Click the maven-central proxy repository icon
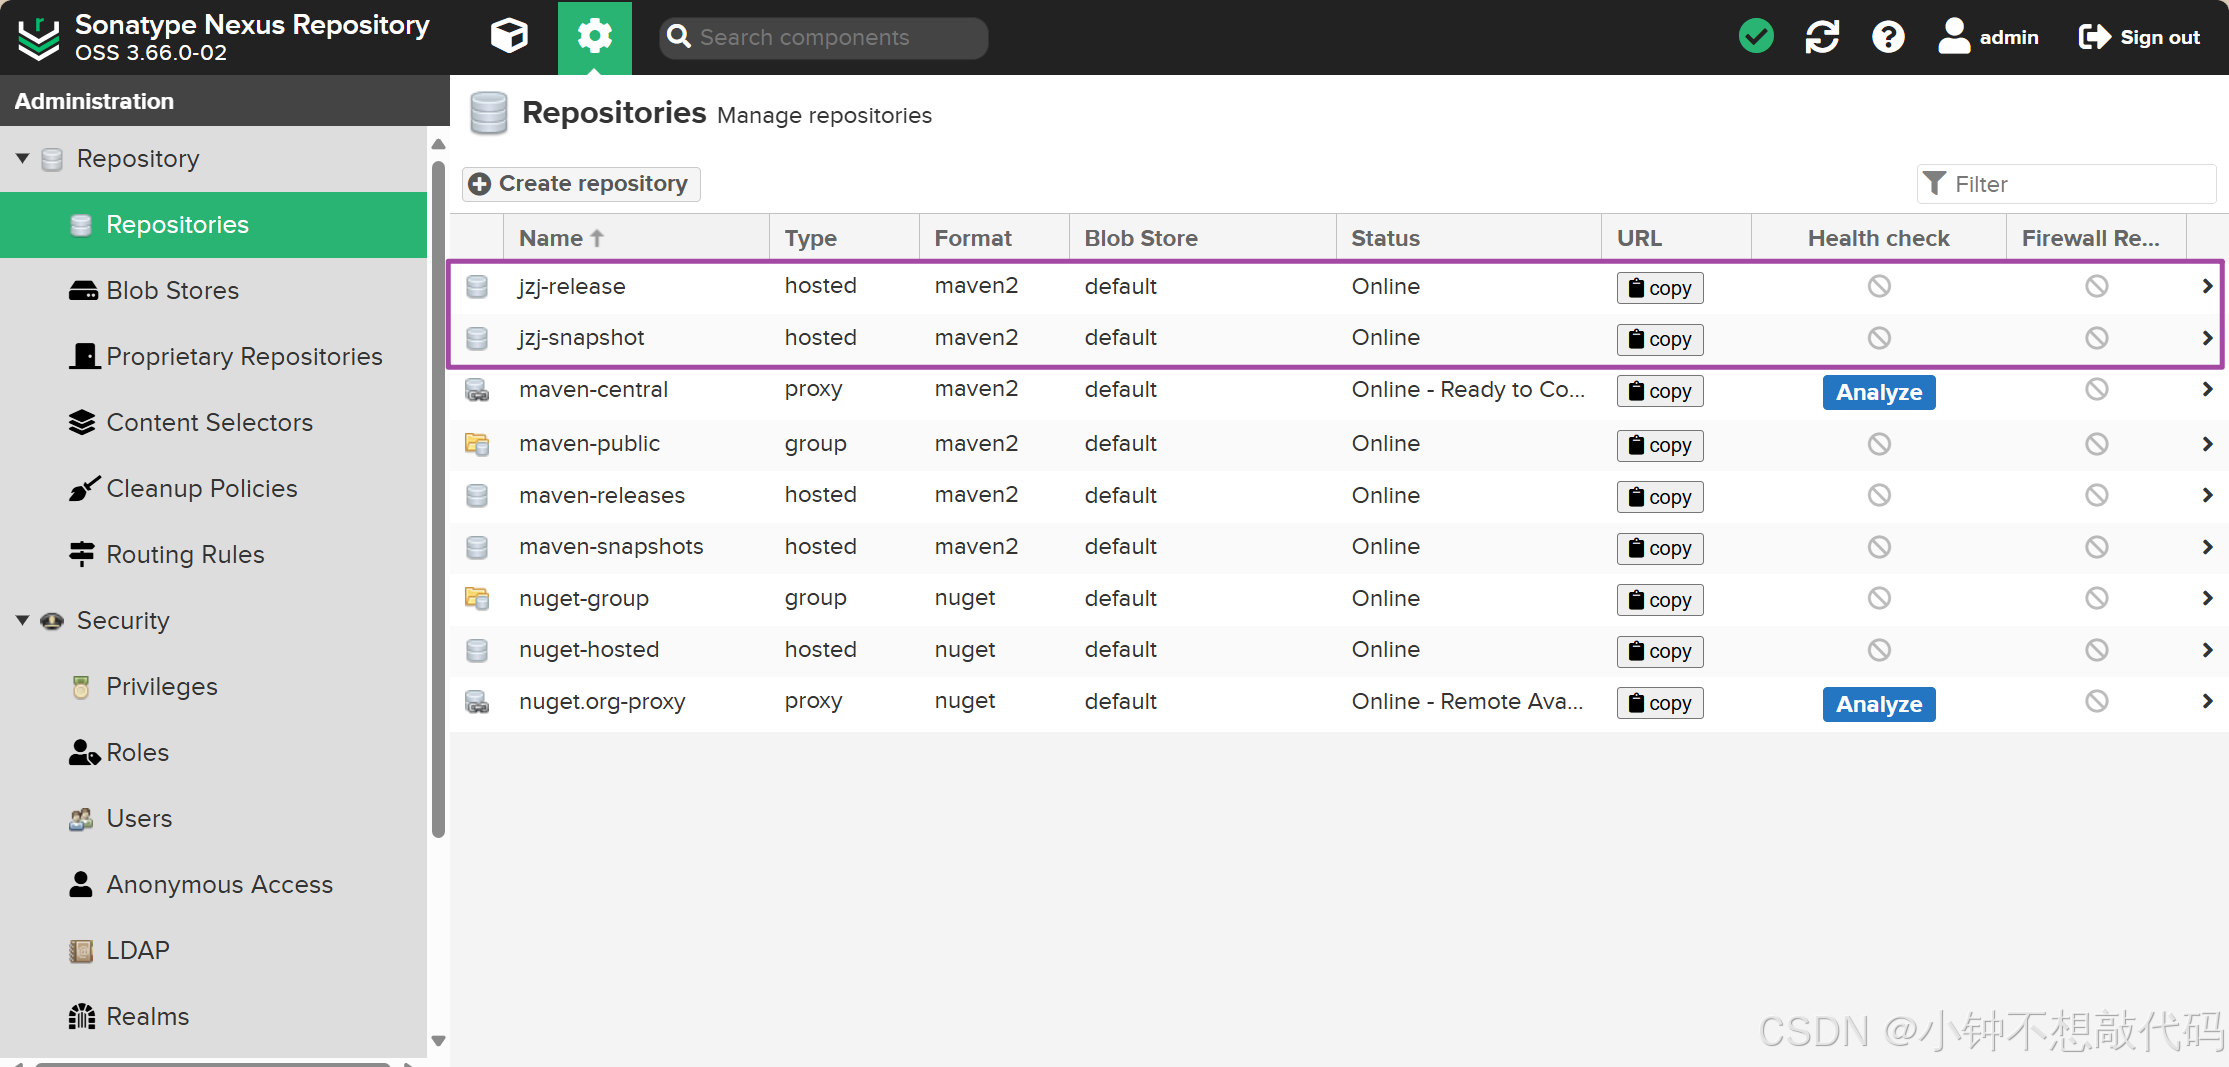 click(477, 390)
